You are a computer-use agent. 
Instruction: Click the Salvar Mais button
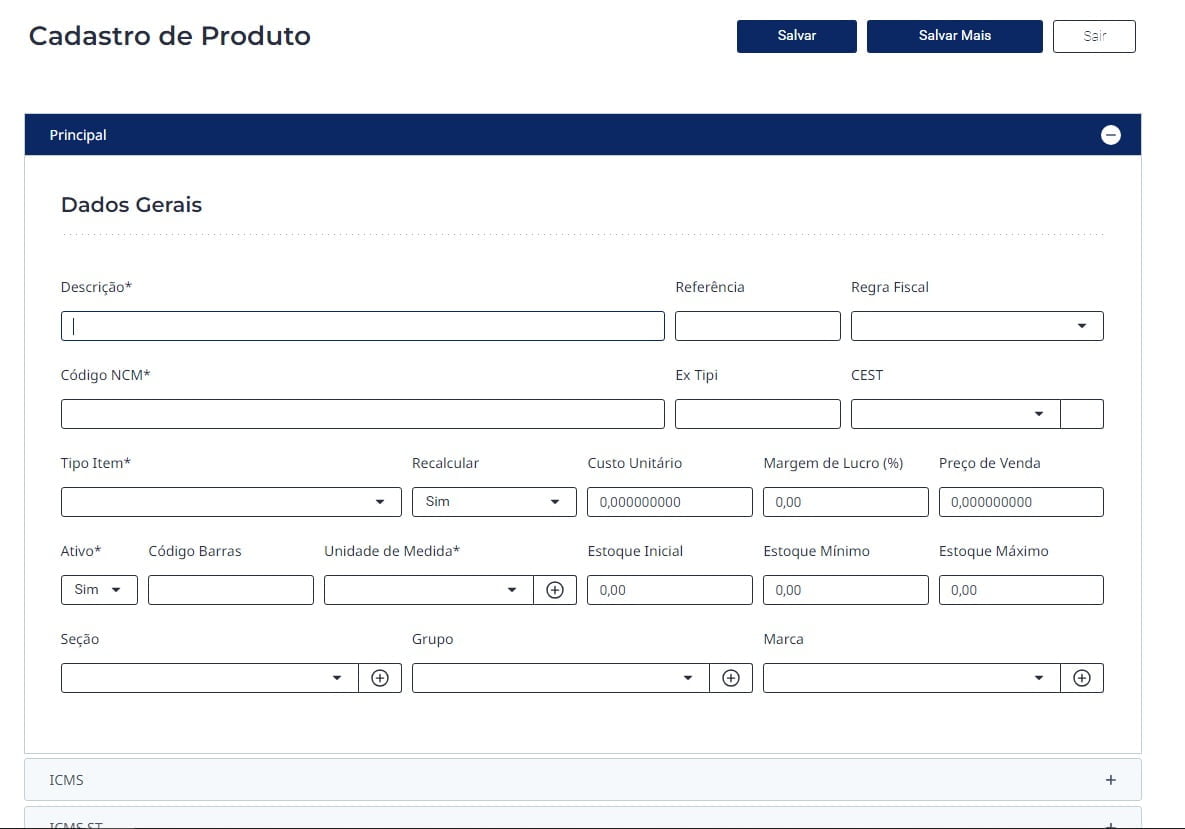tap(954, 36)
